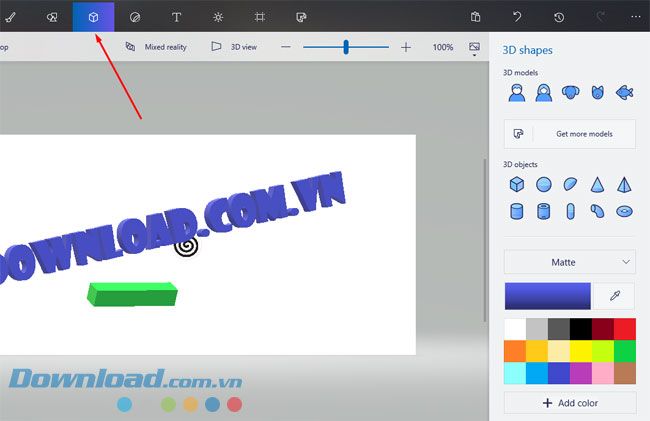Open the Canvas tool
Viewport: 650px width, 421px height.
click(x=260, y=17)
